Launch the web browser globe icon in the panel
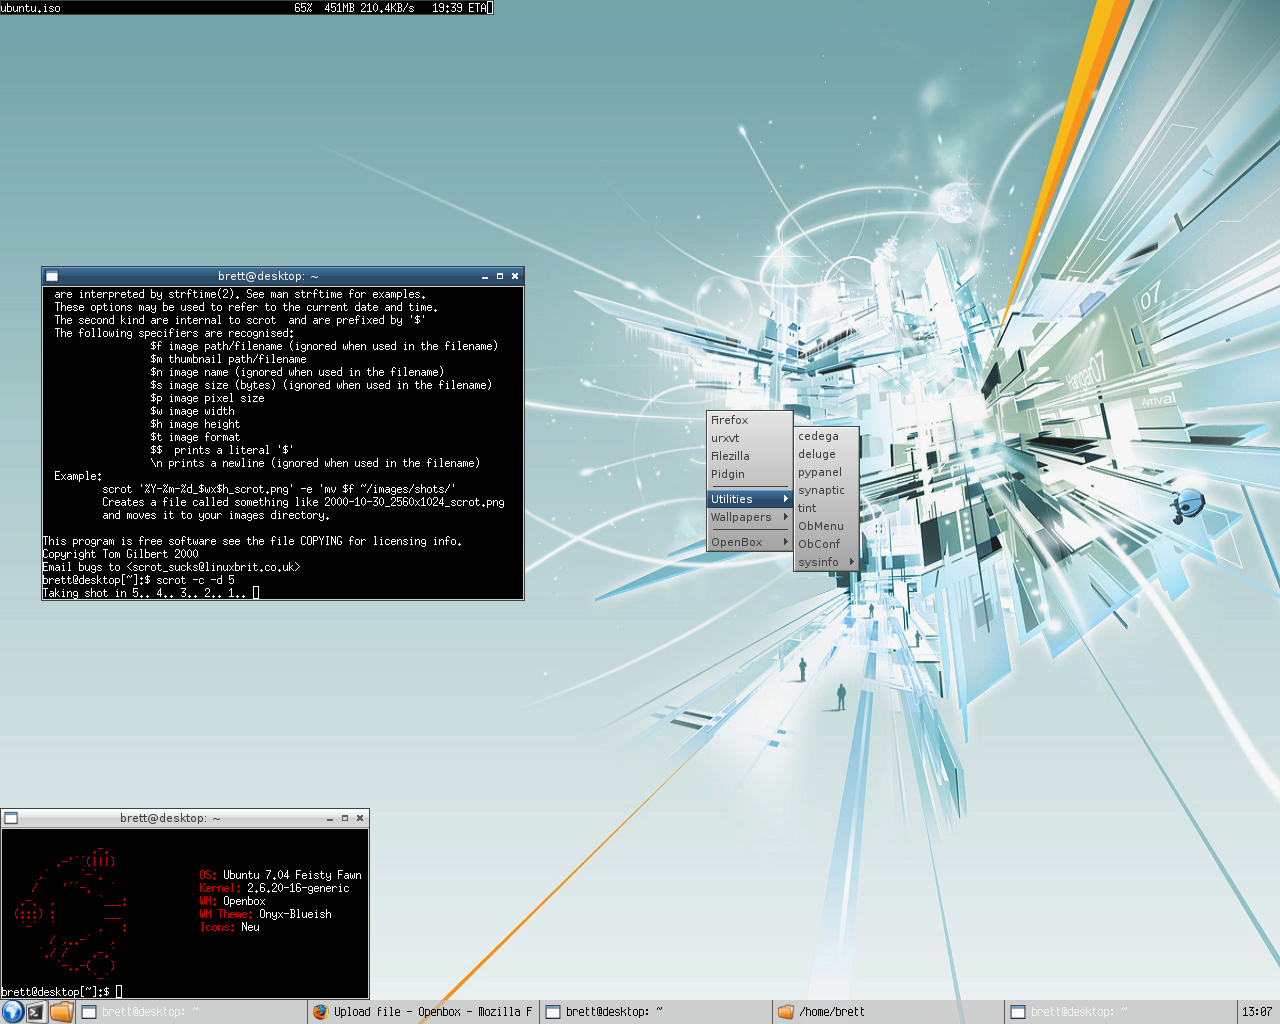The height and width of the screenshot is (1024, 1280). 13,1011
